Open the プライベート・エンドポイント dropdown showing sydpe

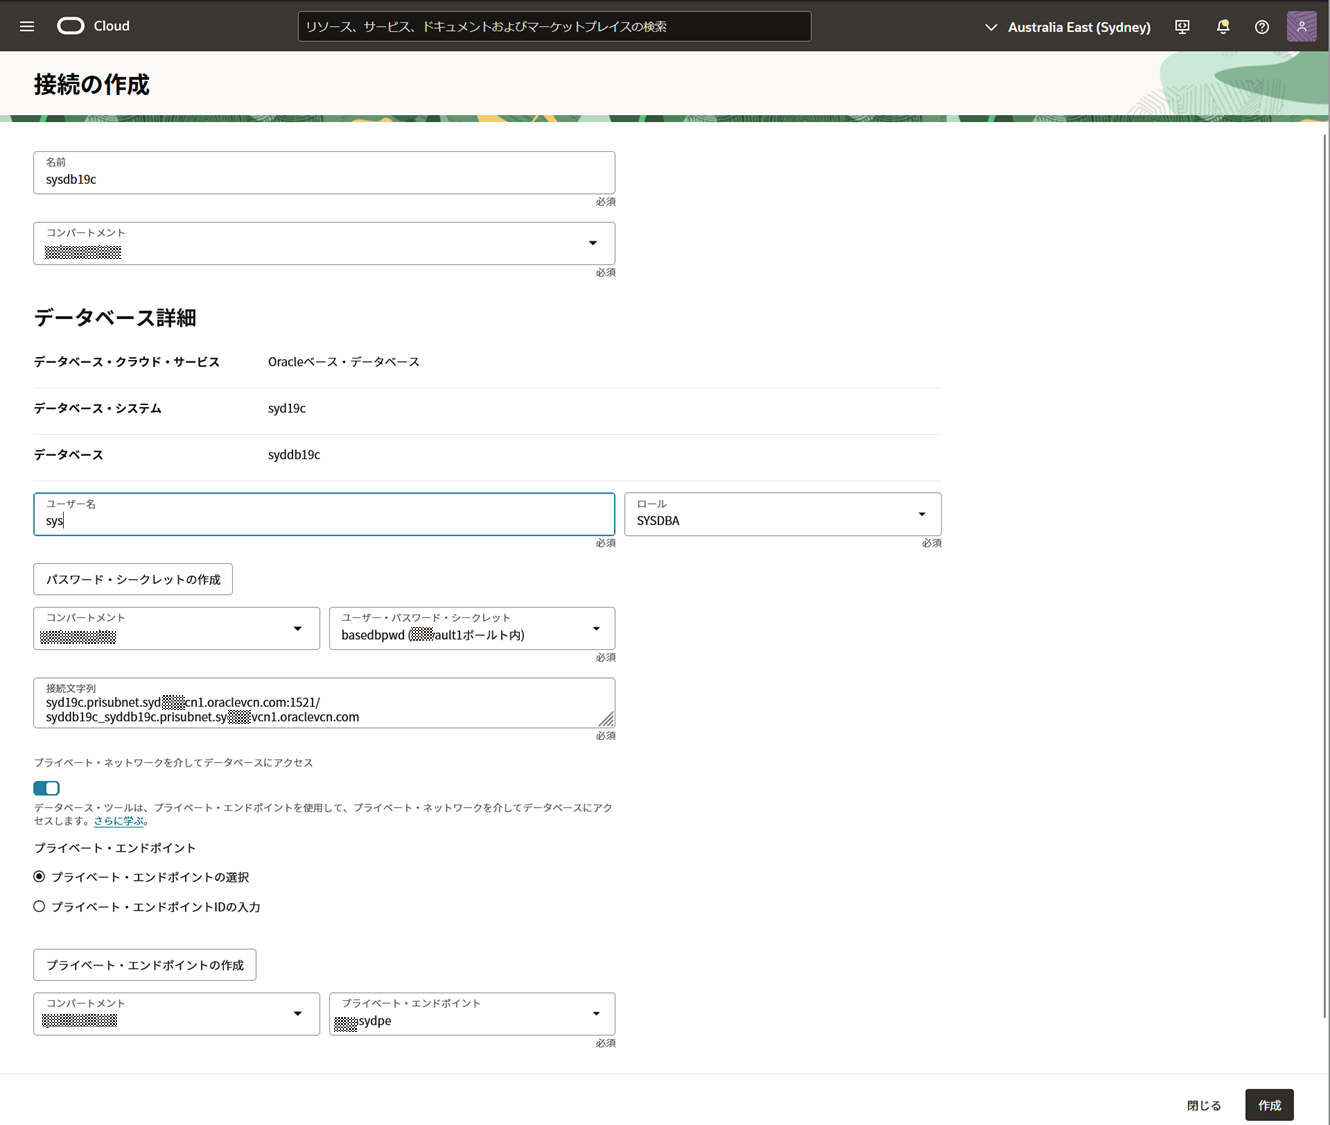pyautogui.click(x=472, y=1014)
